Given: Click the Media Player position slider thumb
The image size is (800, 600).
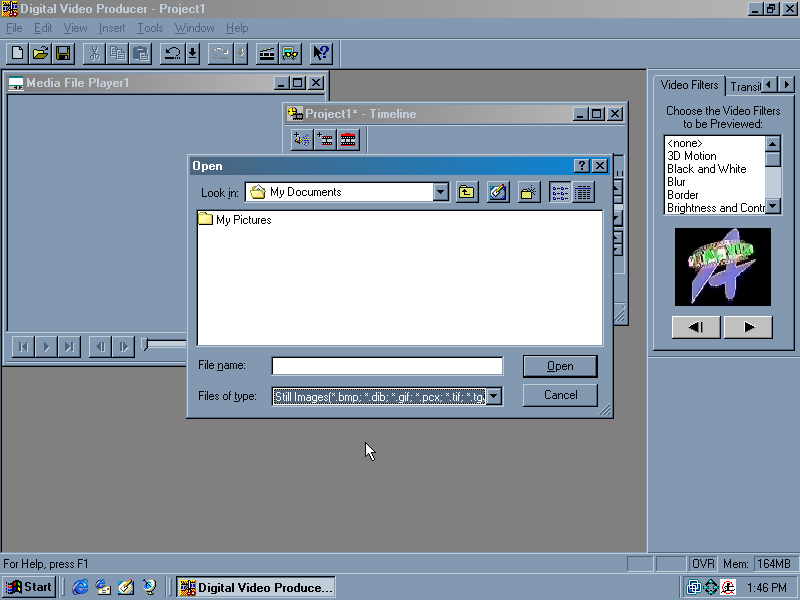Looking at the screenshot, I should pos(145,344).
